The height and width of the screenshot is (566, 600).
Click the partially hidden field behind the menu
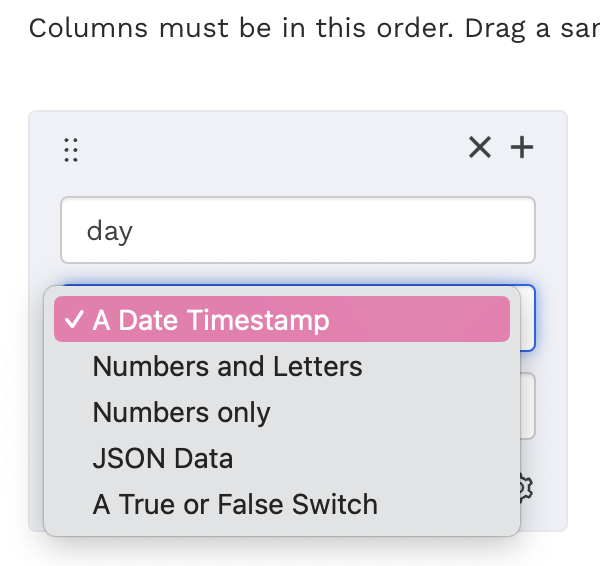[528, 406]
